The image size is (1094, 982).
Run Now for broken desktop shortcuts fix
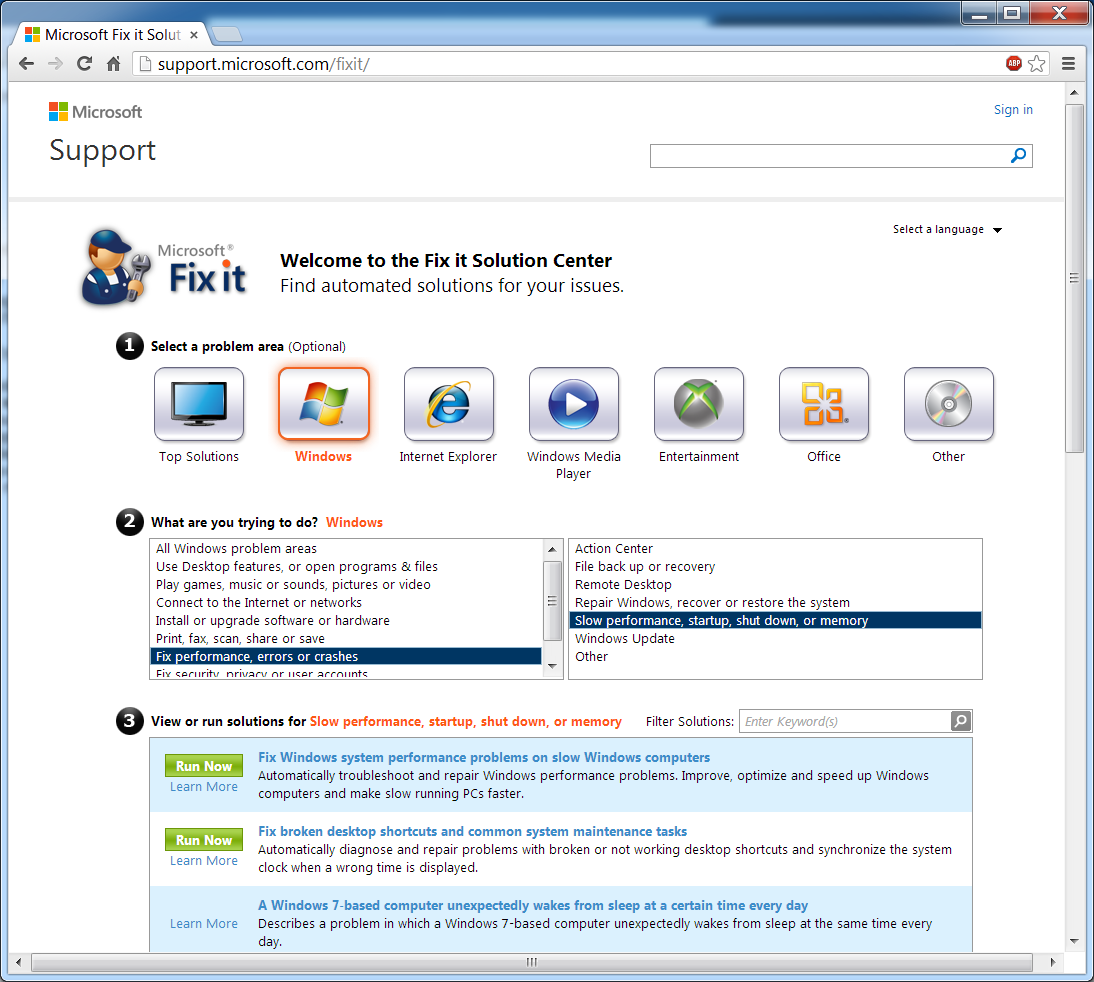(x=204, y=840)
